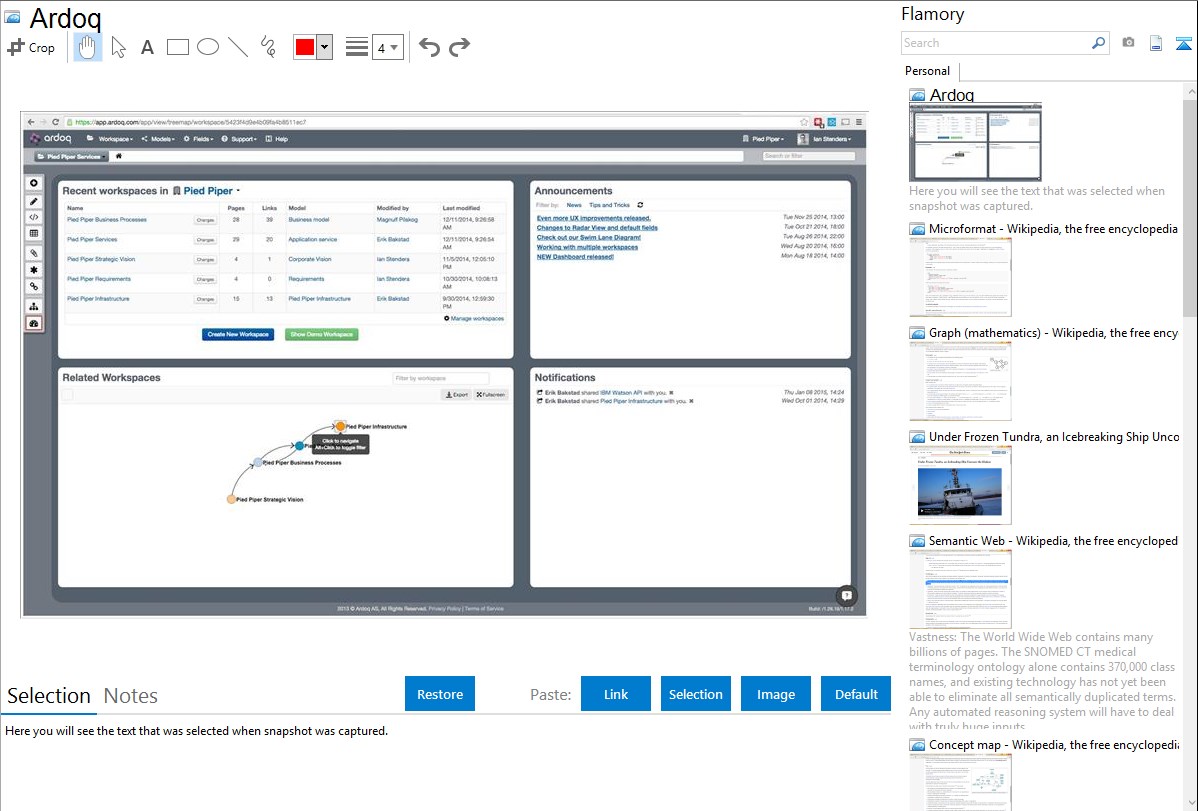This screenshot has width=1198, height=811.
Task: Click the Paste Selection button
Action: pyautogui.click(x=695, y=694)
